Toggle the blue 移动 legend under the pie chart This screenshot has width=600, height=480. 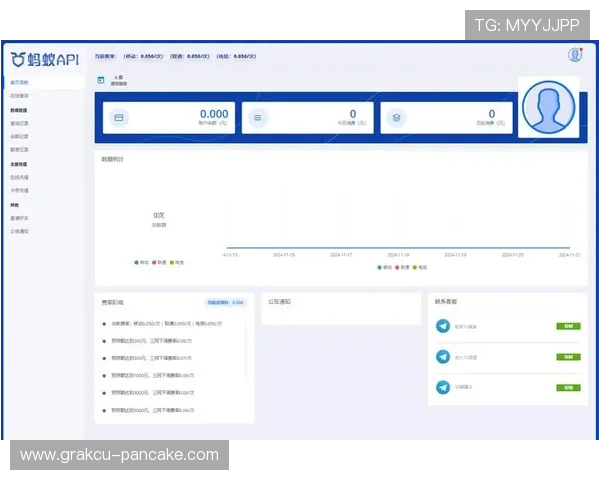[x=141, y=263]
